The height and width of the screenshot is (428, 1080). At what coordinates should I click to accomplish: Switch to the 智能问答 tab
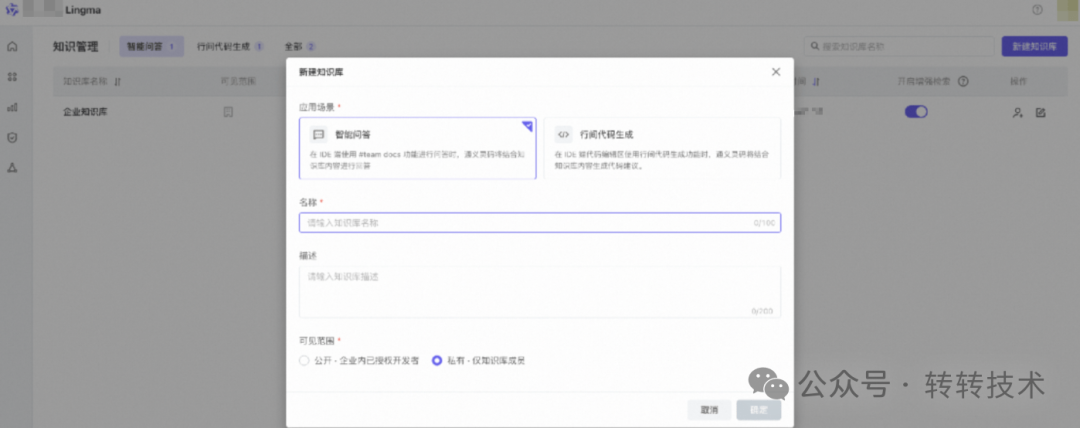point(151,47)
